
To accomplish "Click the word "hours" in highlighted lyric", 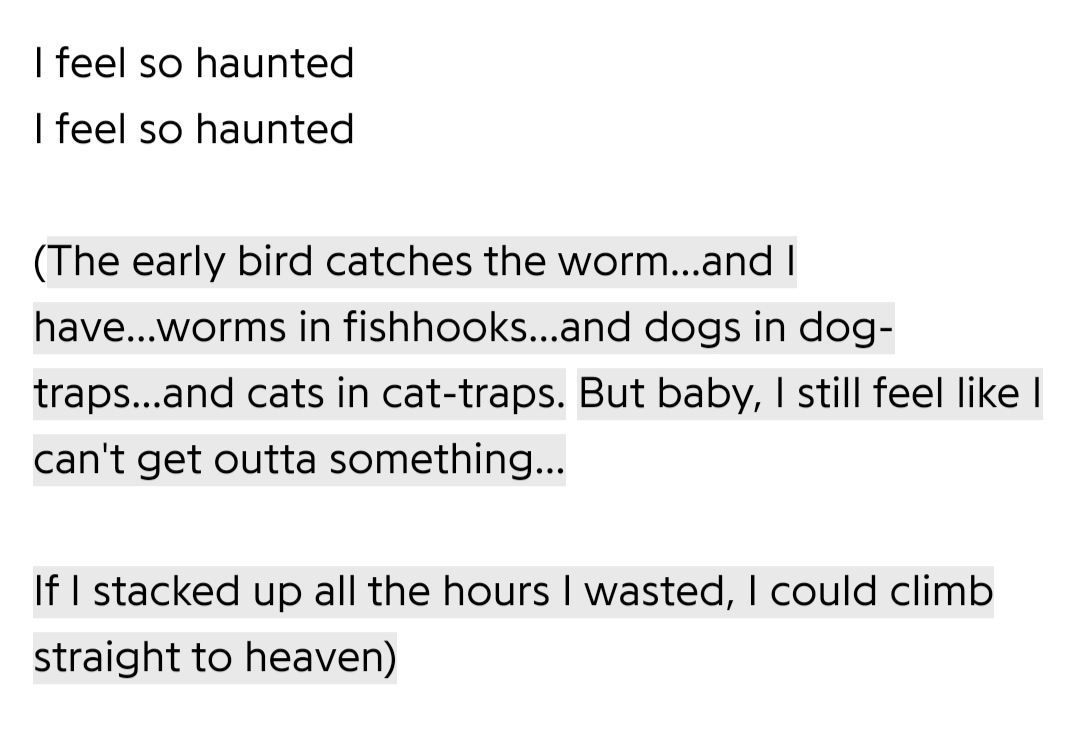I will (496, 591).
